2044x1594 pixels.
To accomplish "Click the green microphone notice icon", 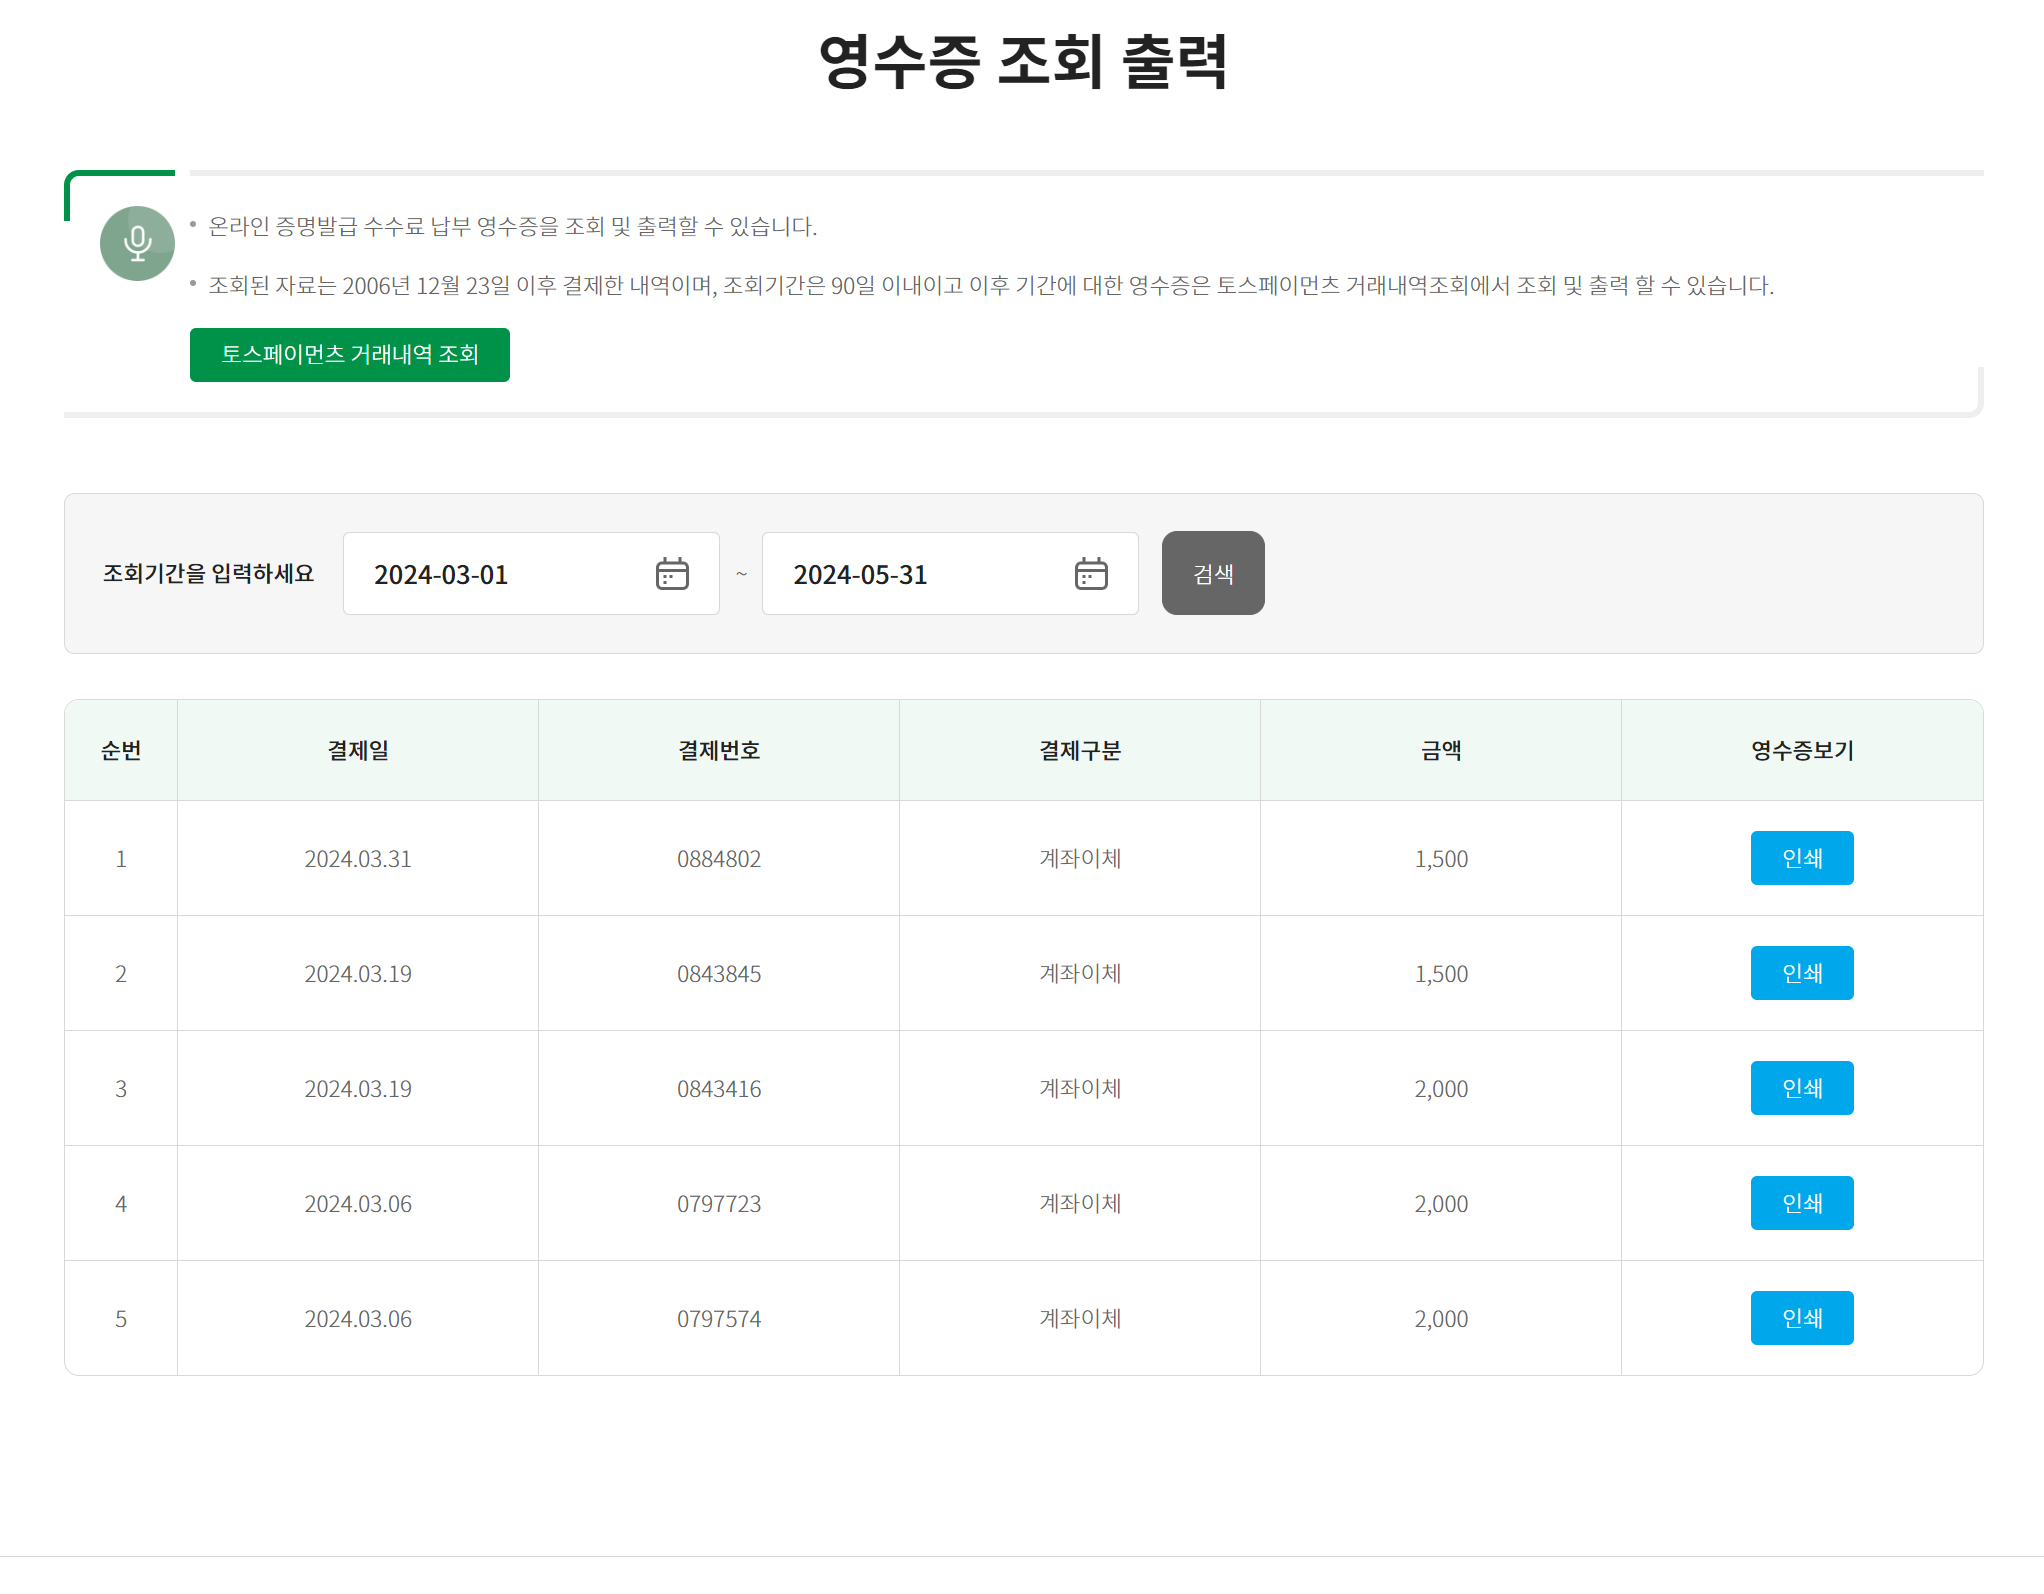I will pos(137,243).
